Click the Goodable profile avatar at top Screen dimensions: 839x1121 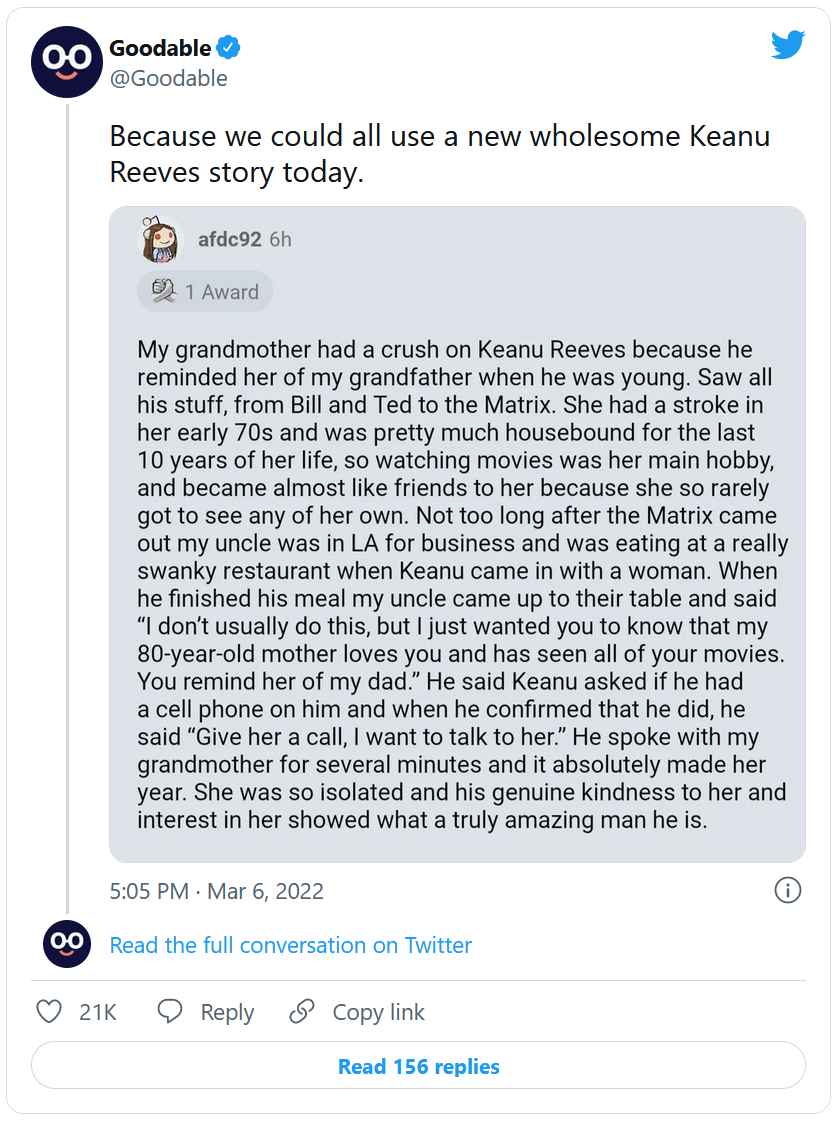click(x=67, y=62)
